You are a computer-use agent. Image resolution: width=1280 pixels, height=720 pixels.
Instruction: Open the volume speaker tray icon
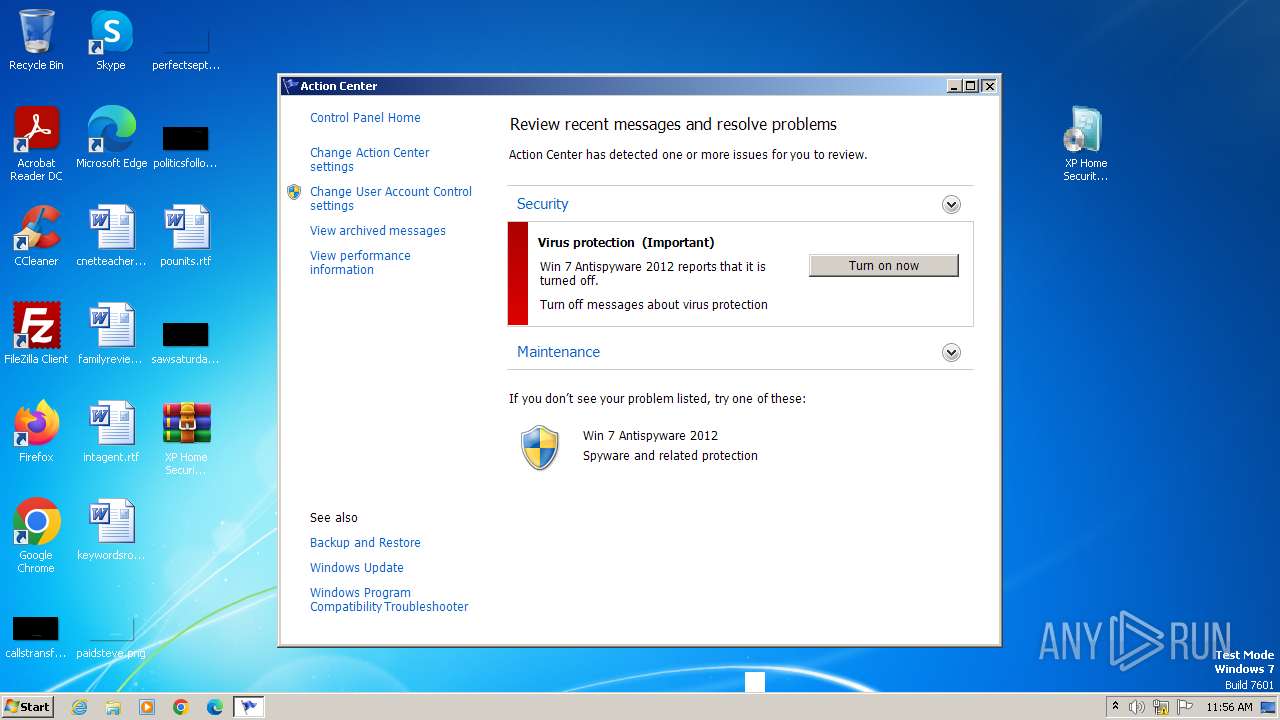(1137, 707)
